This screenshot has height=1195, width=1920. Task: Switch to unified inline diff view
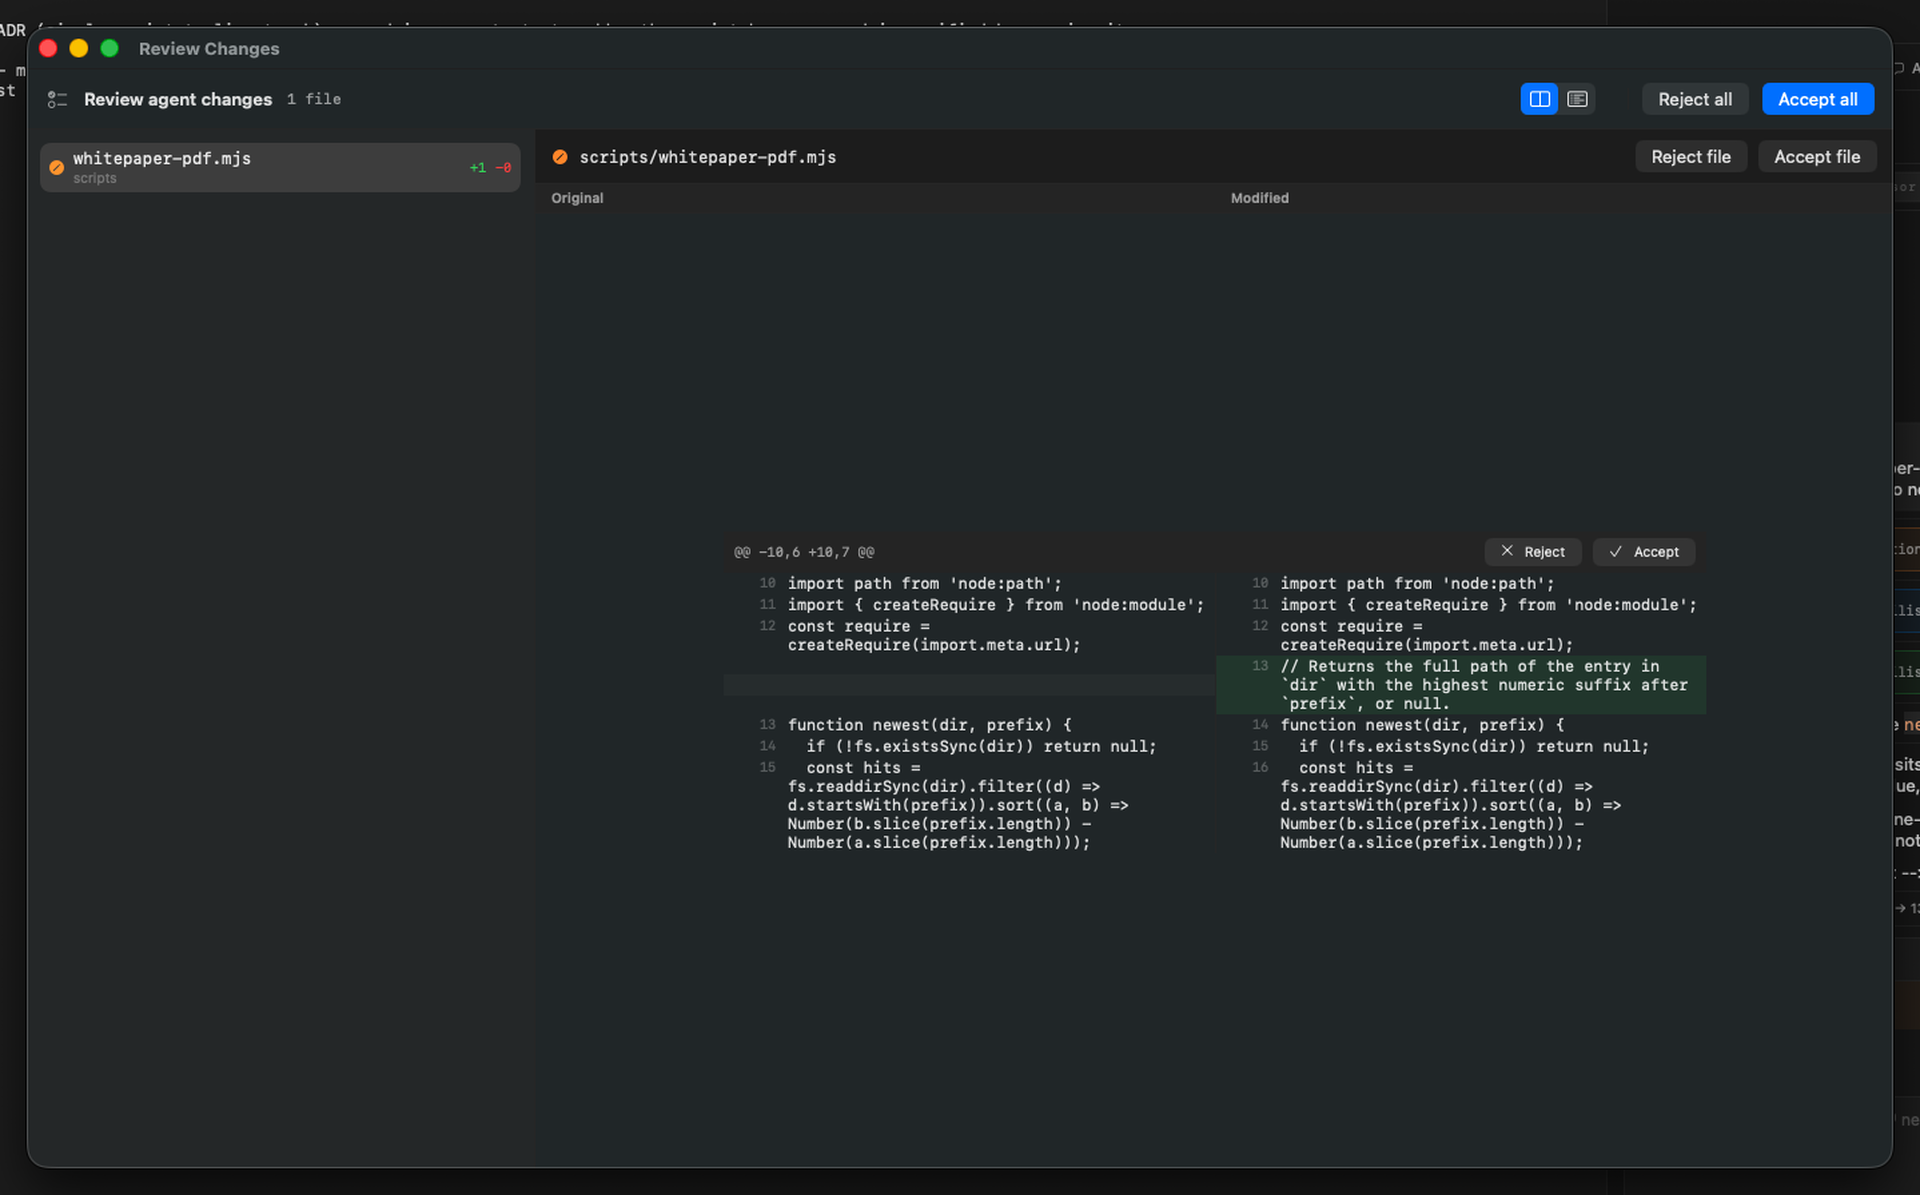(1577, 99)
